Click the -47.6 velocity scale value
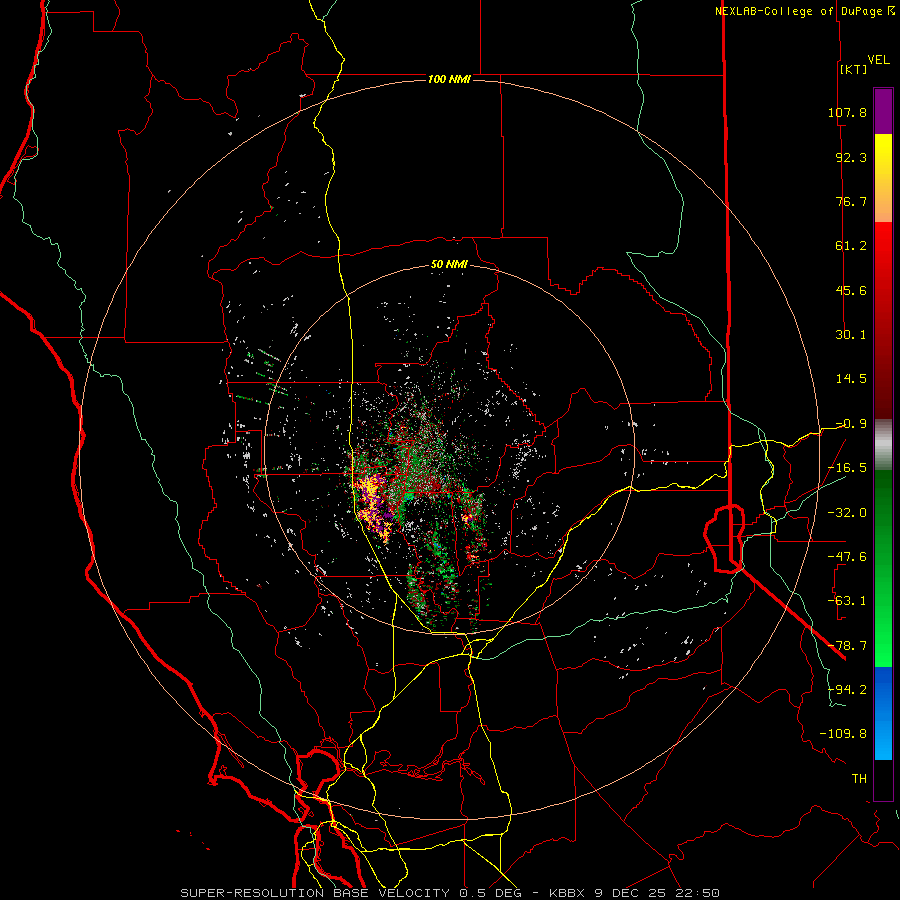Screen dimensions: 900x900 [847, 557]
